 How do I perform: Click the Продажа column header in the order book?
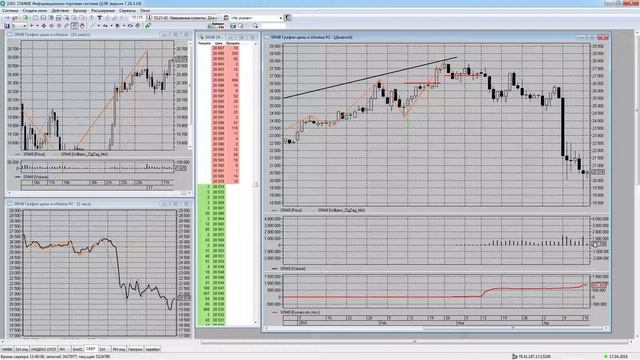coord(233,43)
